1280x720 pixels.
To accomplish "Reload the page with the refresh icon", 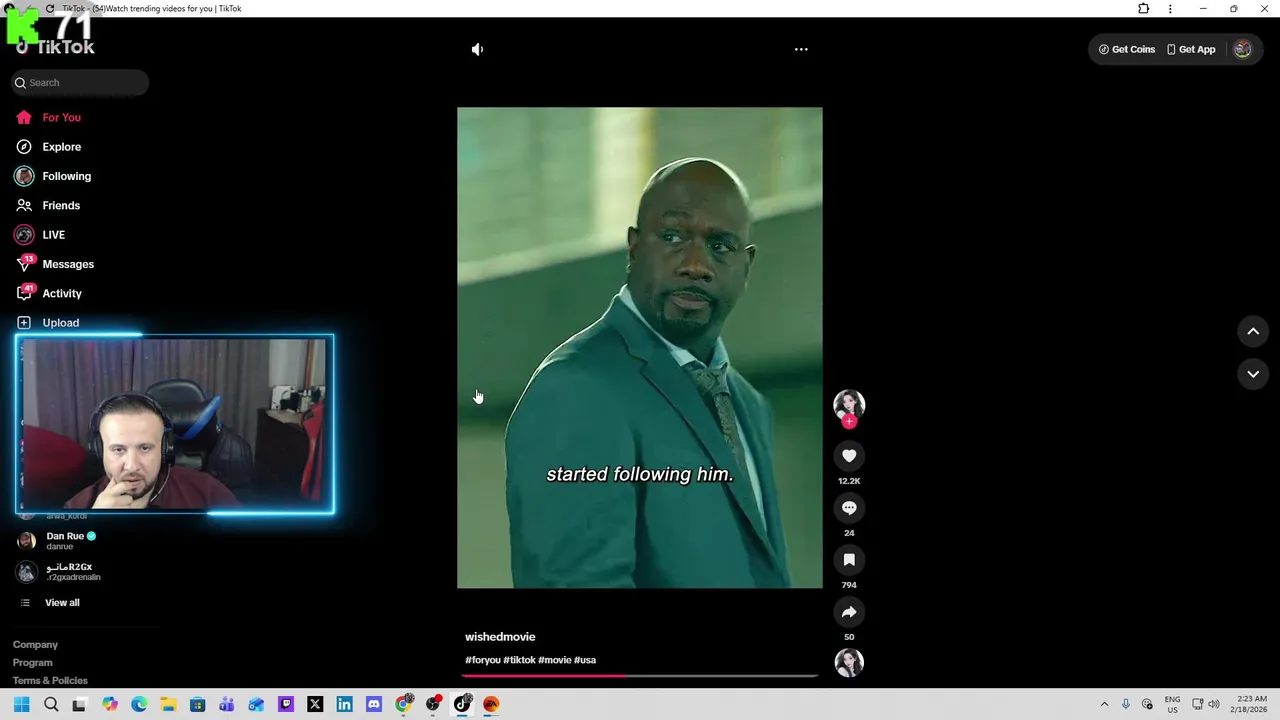I will (50, 8).
